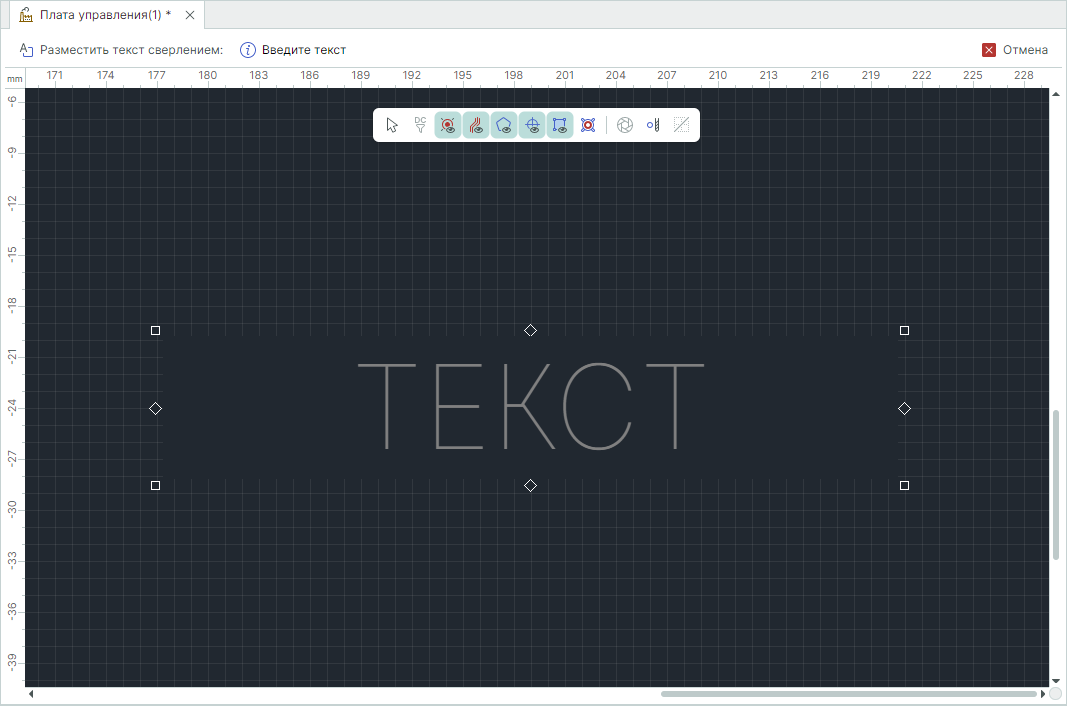Toggle crosshair target visibility icon
Viewport: 1067px width, 706px height.
532,125
